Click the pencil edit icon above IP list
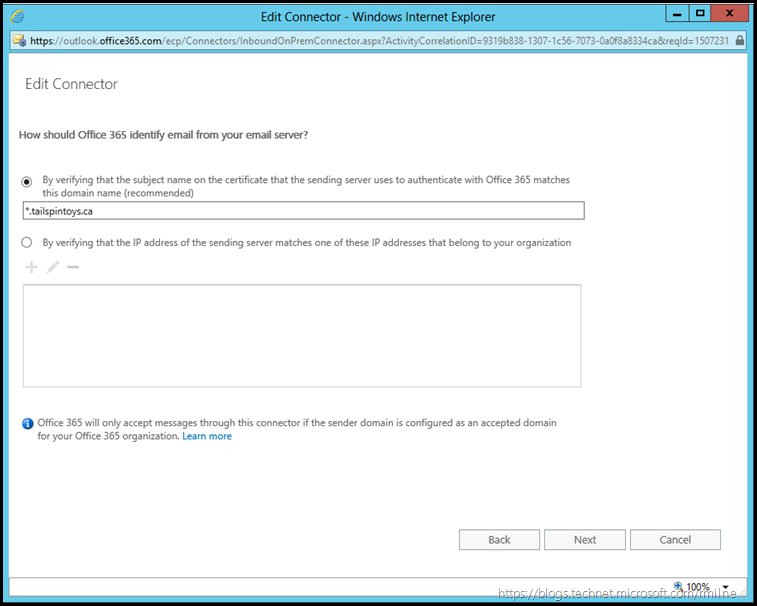 pos(52,267)
